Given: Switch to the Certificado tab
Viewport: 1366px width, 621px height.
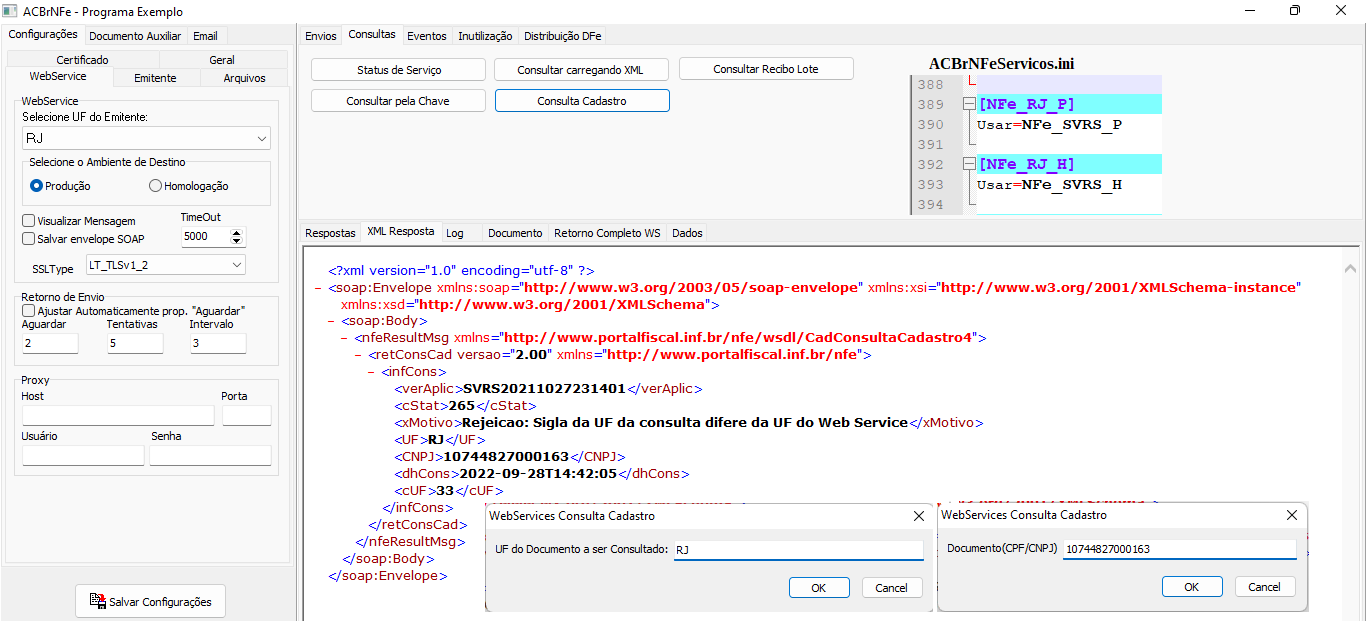Looking at the screenshot, I should pyautogui.click(x=83, y=60).
